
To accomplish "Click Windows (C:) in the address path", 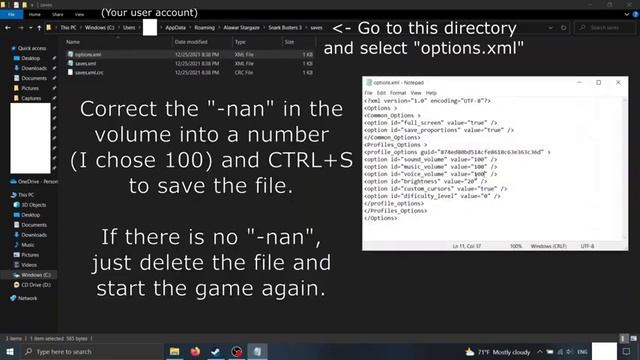I will [100, 28].
